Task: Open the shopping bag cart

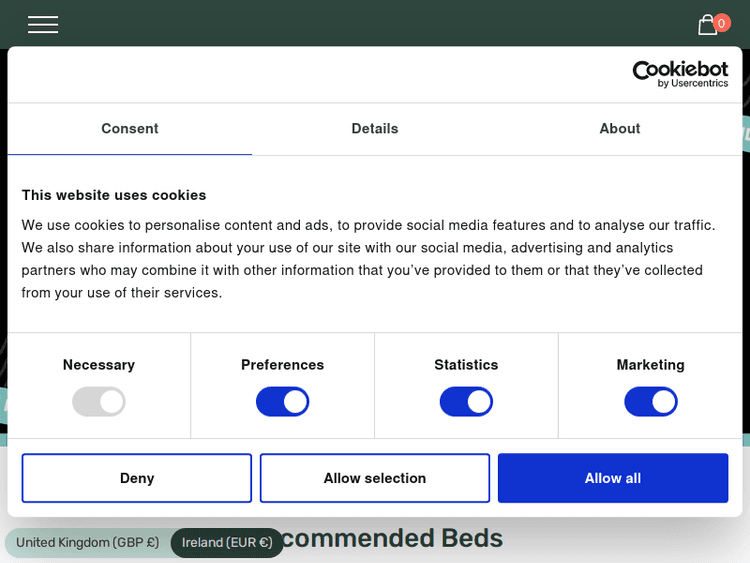Action: (707, 26)
